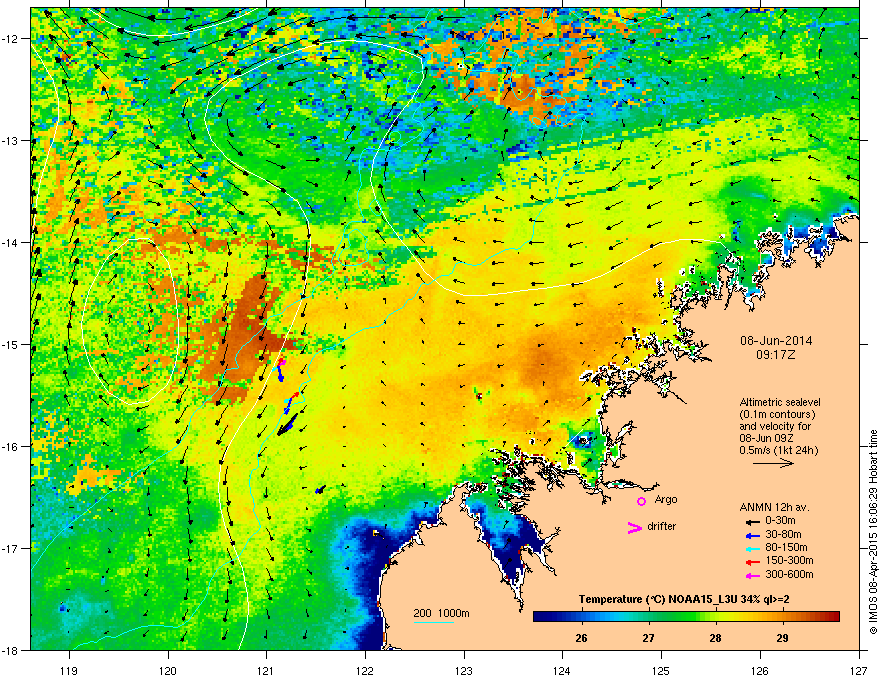This screenshot has height=680, width=880.
Task: Click the '150-300m' depth label
Action: click(789, 560)
